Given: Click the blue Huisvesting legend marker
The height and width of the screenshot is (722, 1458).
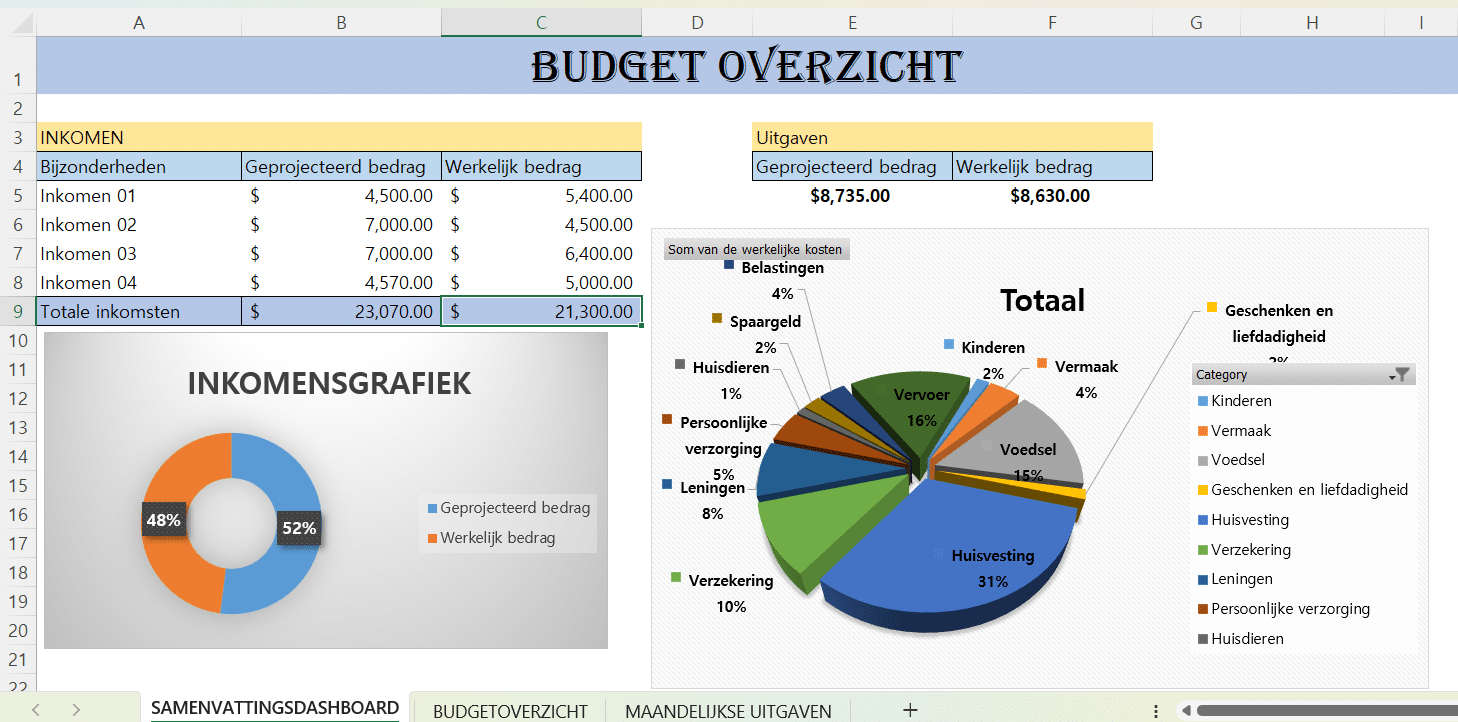Looking at the screenshot, I should pos(1201,520).
